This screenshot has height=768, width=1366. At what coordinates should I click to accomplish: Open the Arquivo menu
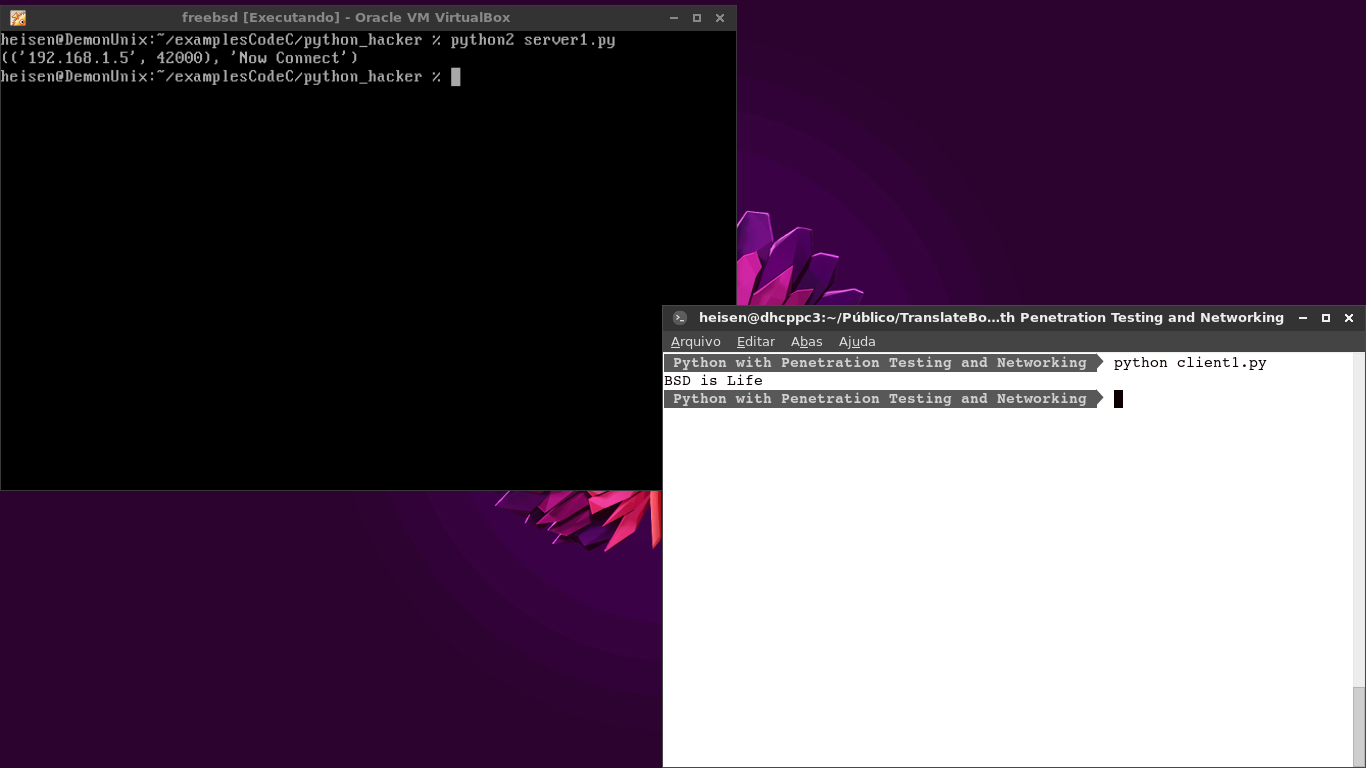tap(696, 342)
